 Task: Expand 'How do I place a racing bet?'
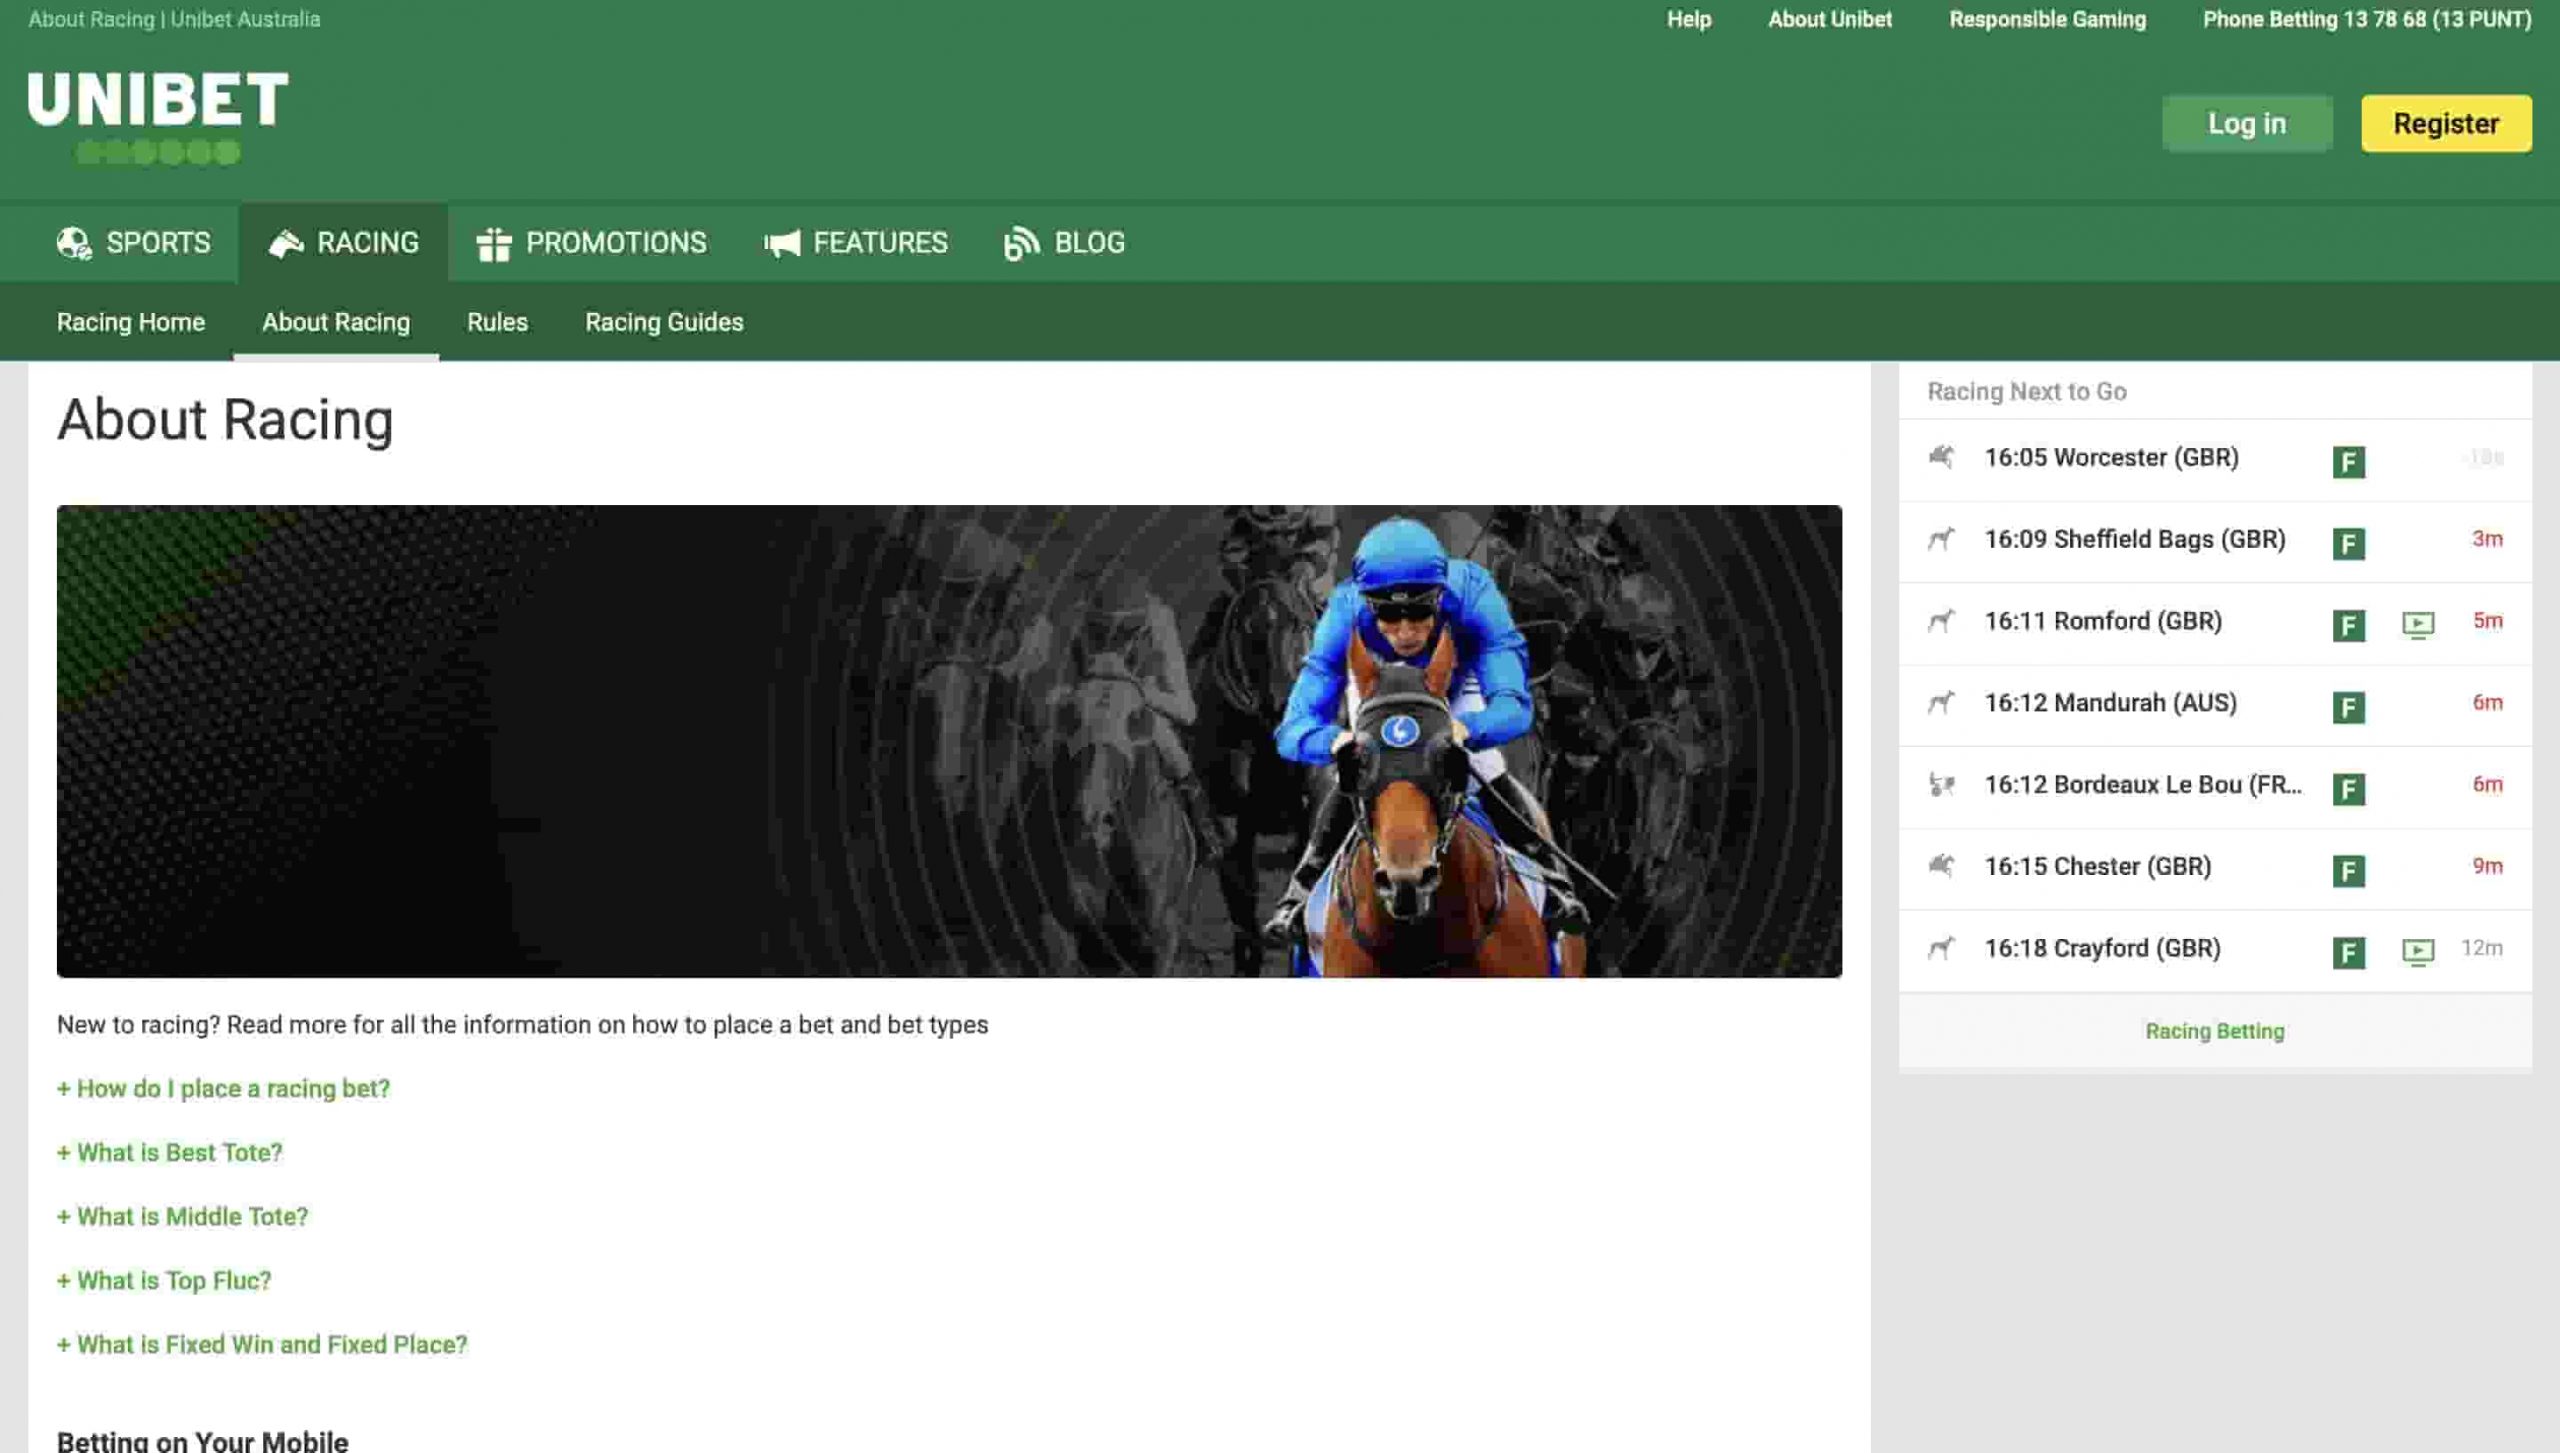[223, 1088]
